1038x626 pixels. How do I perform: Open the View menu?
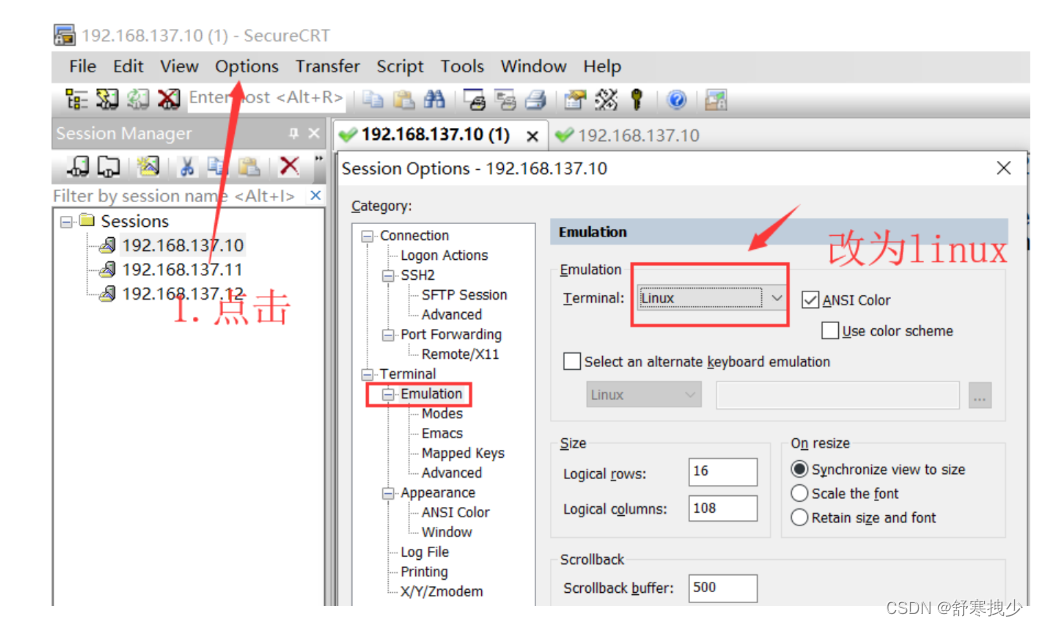pyautogui.click(x=179, y=66)
